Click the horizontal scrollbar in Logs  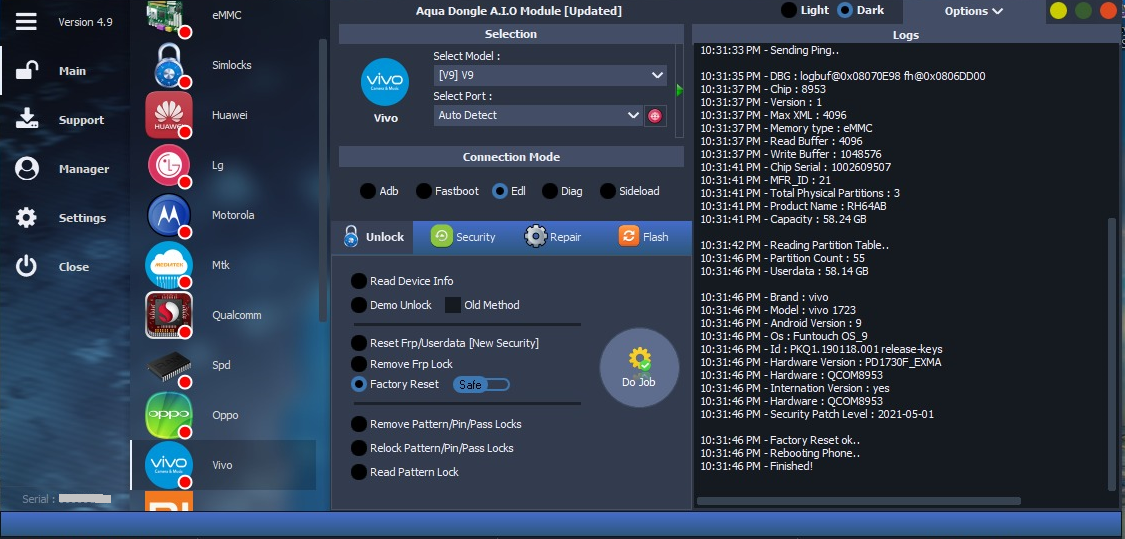tap(859, 501)
